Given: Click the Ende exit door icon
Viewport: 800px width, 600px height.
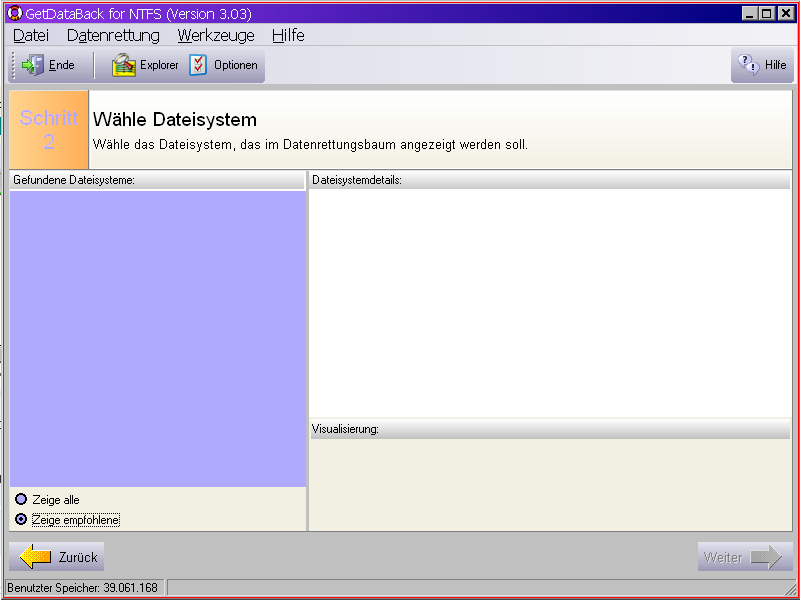Looking at the screenshot, I should 33,65.
